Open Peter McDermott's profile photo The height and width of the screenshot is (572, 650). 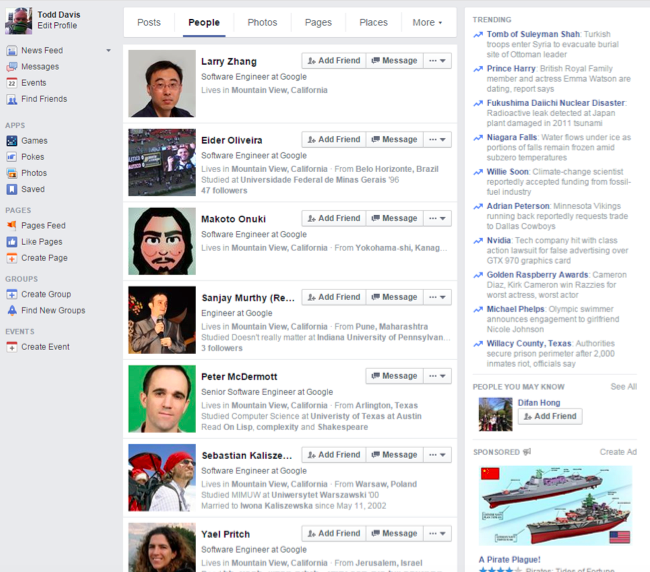pos(162,399)
